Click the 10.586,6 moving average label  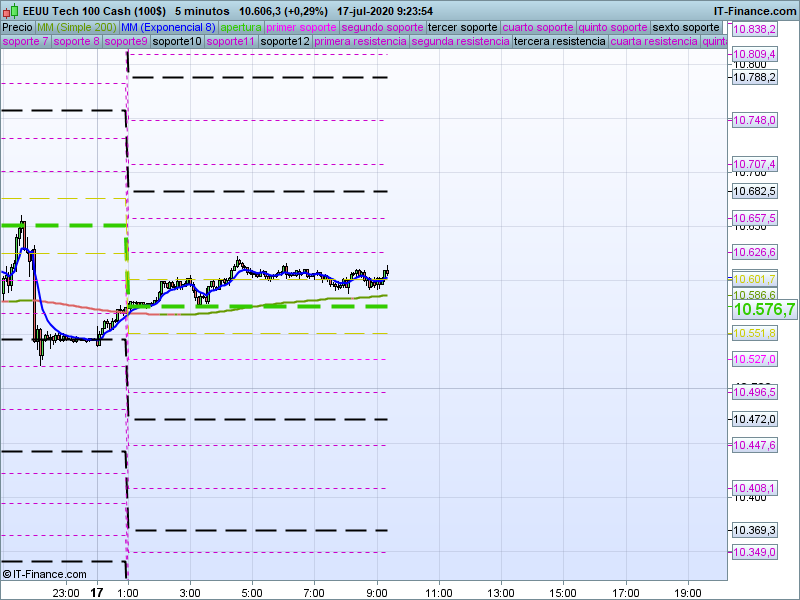754,295
